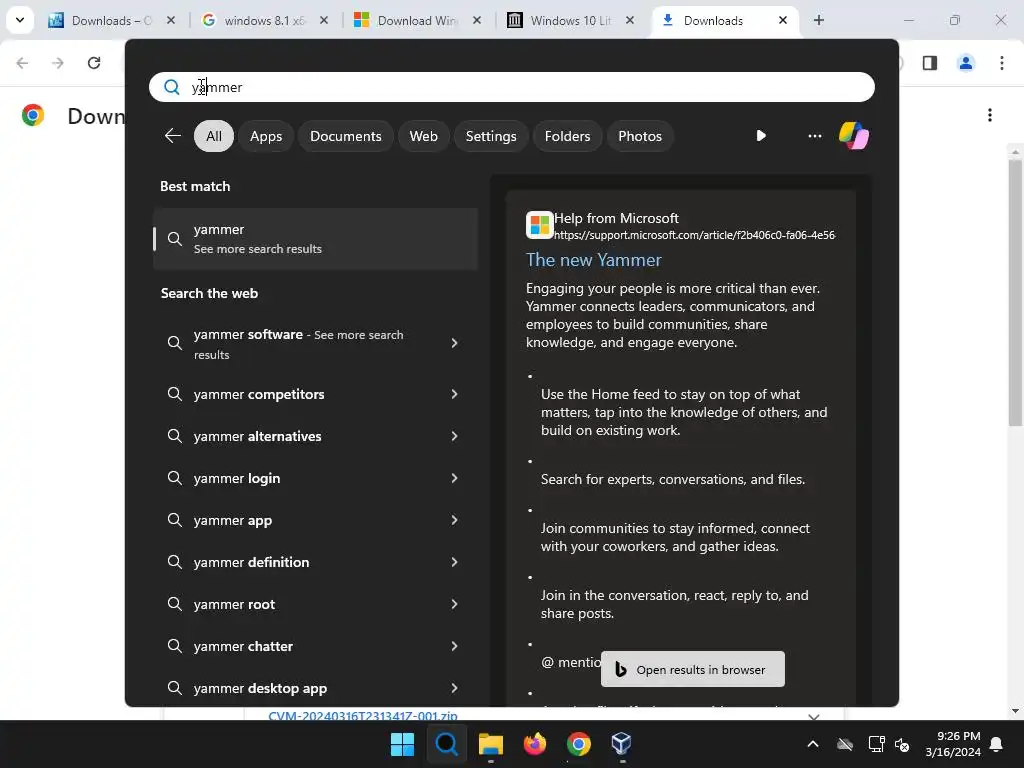Open Downloads page three-dot menu
The width and height of the screenshot is (1024, 768).
coord(990,116)
